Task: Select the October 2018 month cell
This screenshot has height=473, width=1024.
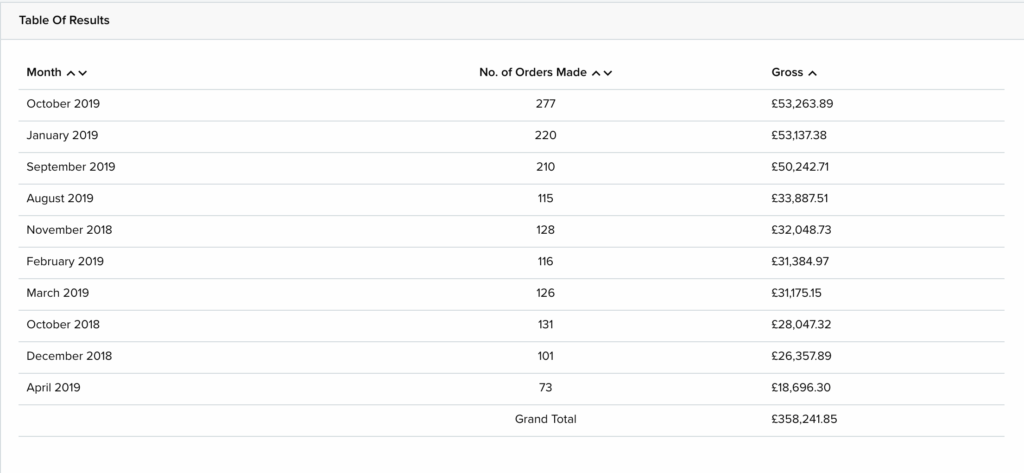Action: tap(63, 324)
